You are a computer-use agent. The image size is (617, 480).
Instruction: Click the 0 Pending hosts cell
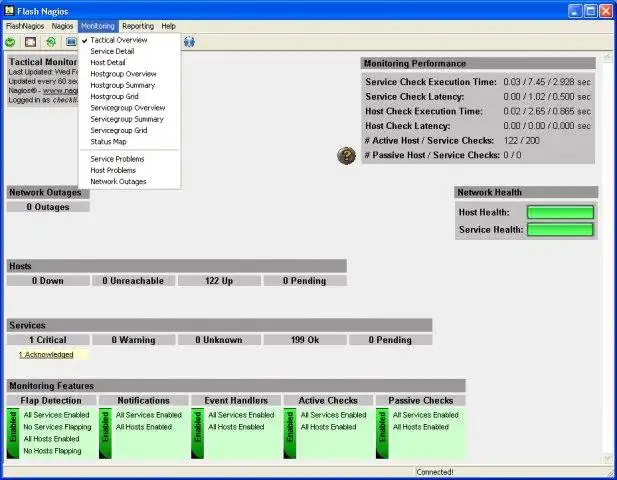305,281
